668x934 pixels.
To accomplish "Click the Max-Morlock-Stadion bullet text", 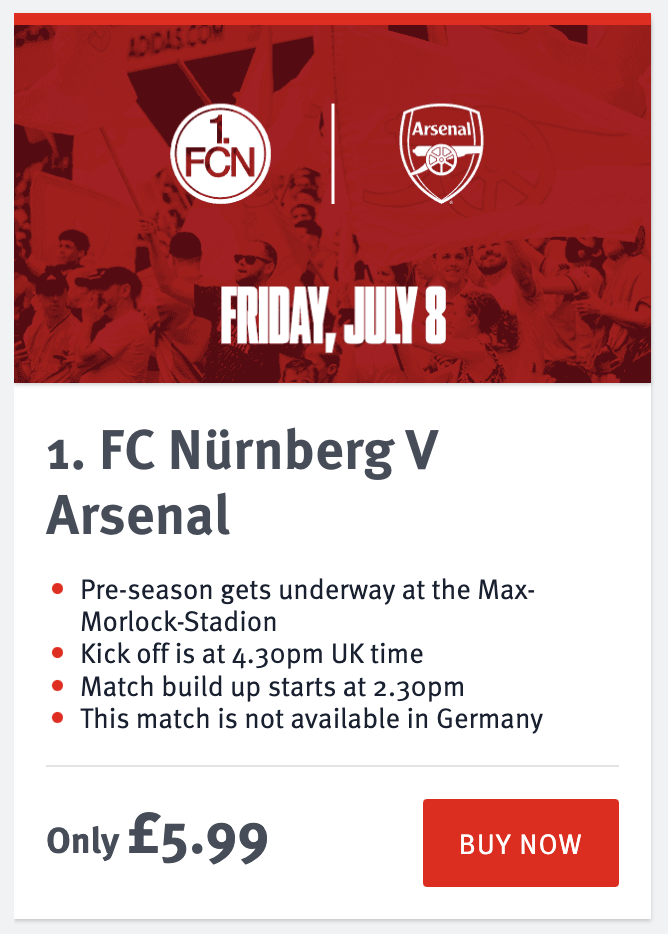I will [307, 605].
